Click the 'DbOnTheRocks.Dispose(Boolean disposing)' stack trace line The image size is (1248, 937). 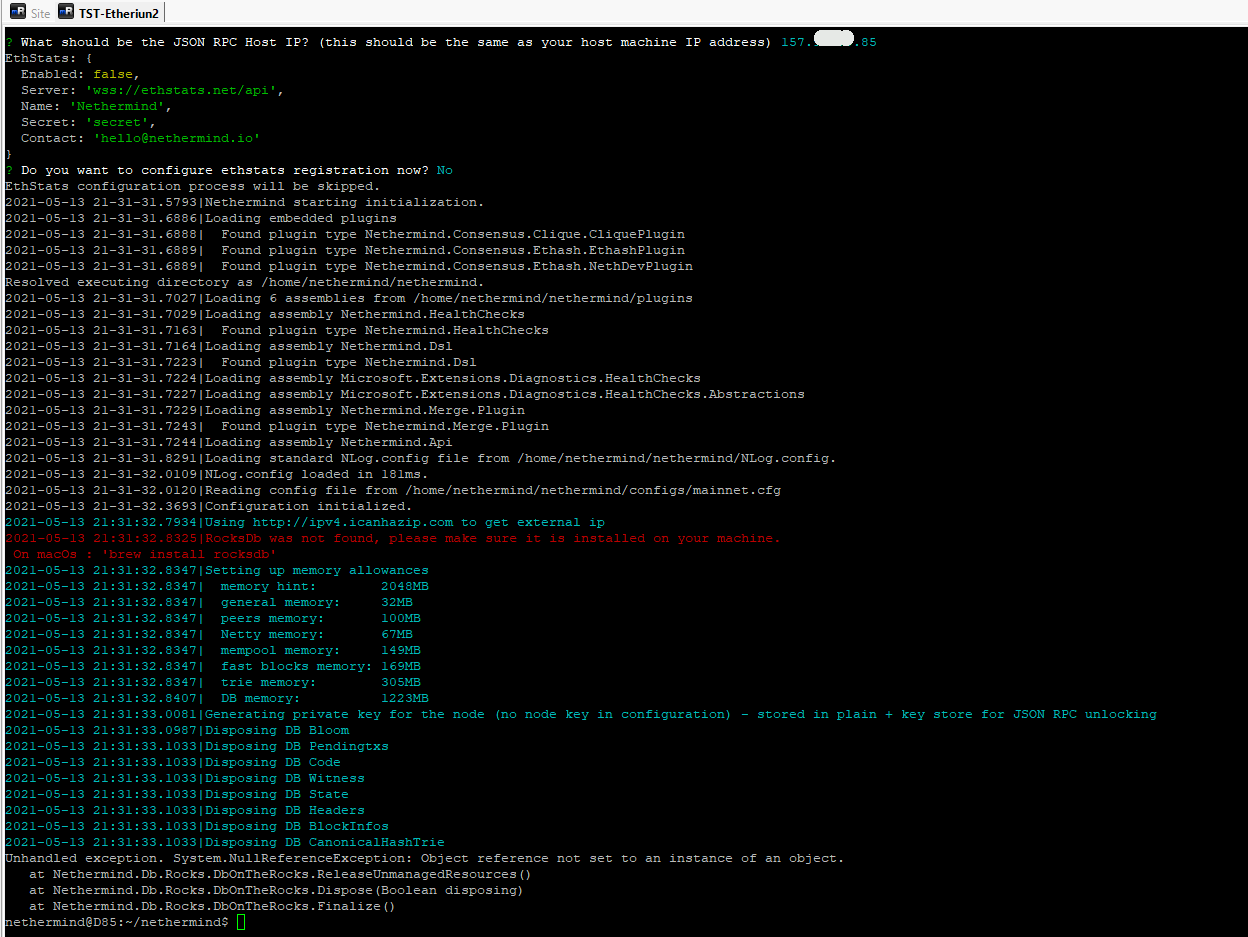pos(277,890)
